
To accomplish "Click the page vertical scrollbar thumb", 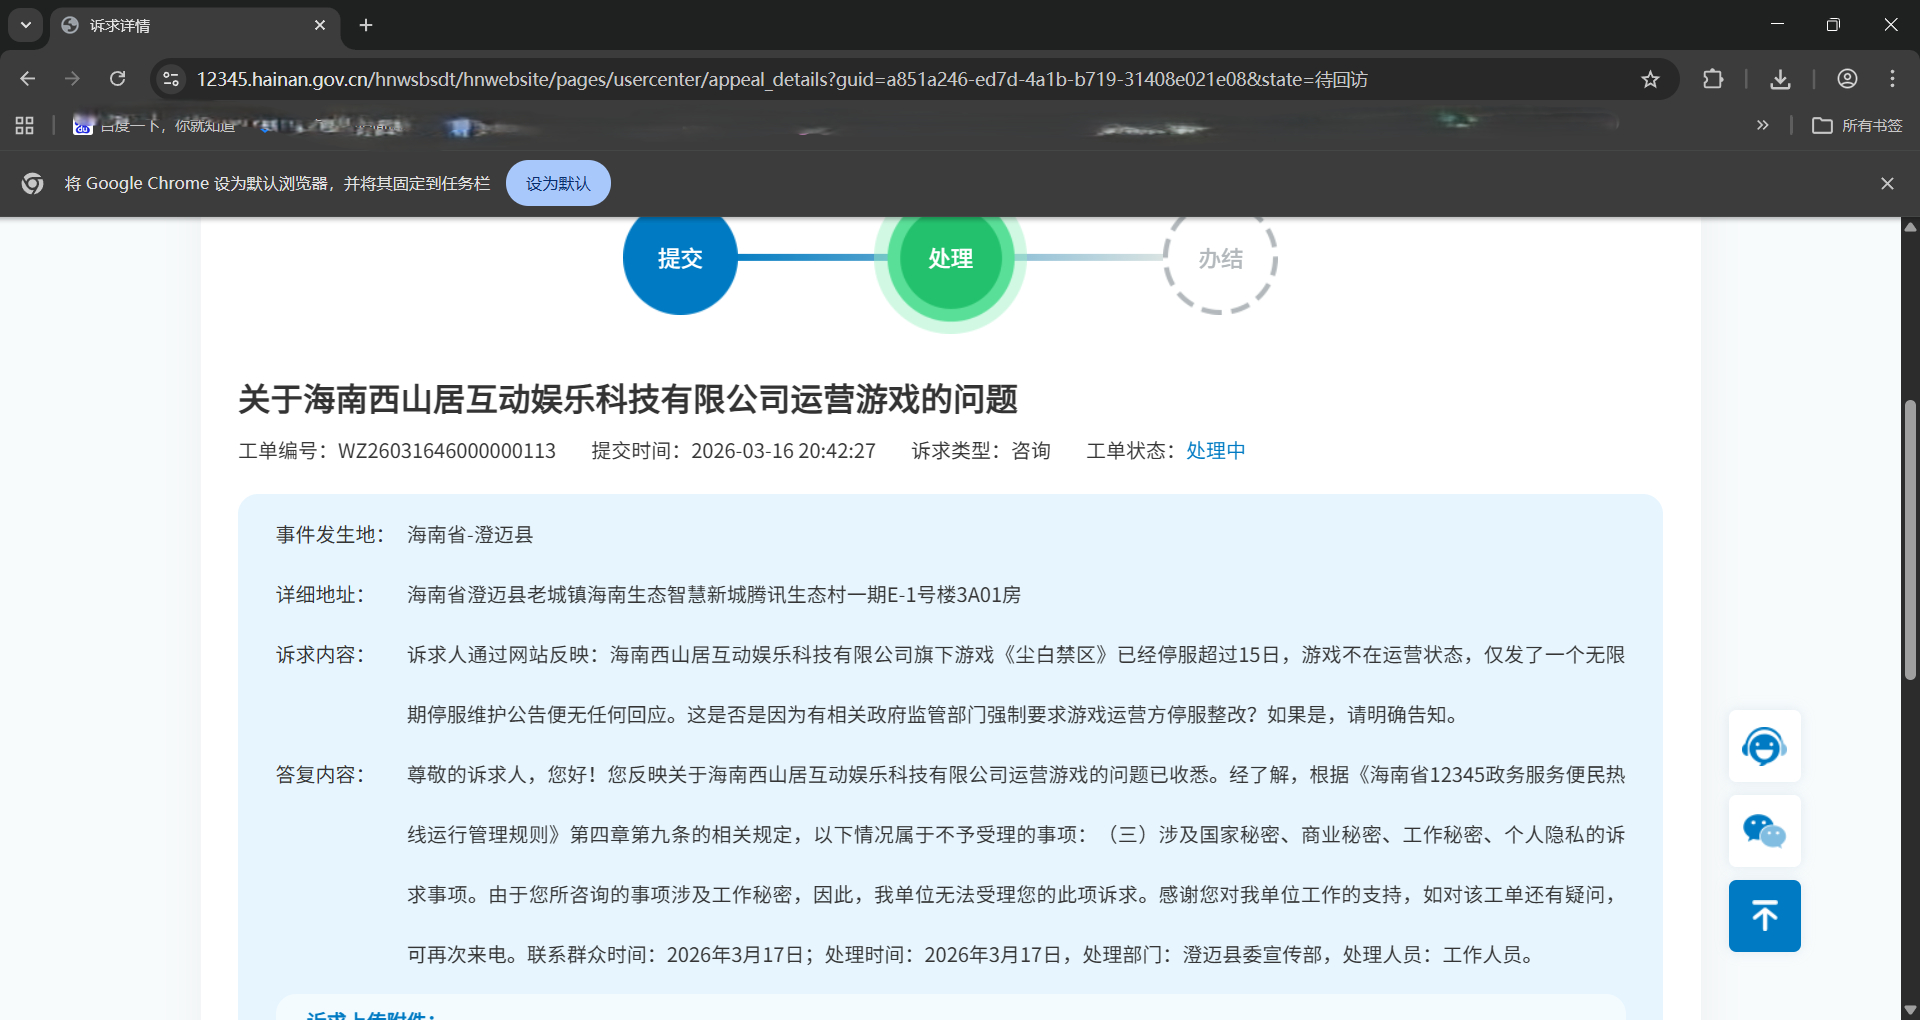I will pyautogui.click(x=1910, y=540).
